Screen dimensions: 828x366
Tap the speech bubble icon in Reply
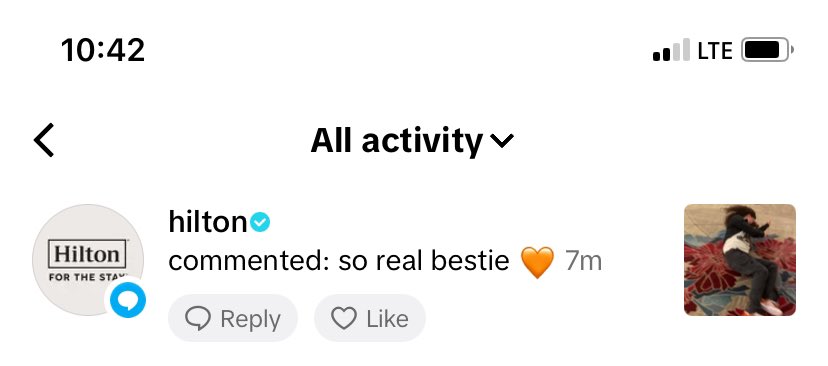pos(198,318)
